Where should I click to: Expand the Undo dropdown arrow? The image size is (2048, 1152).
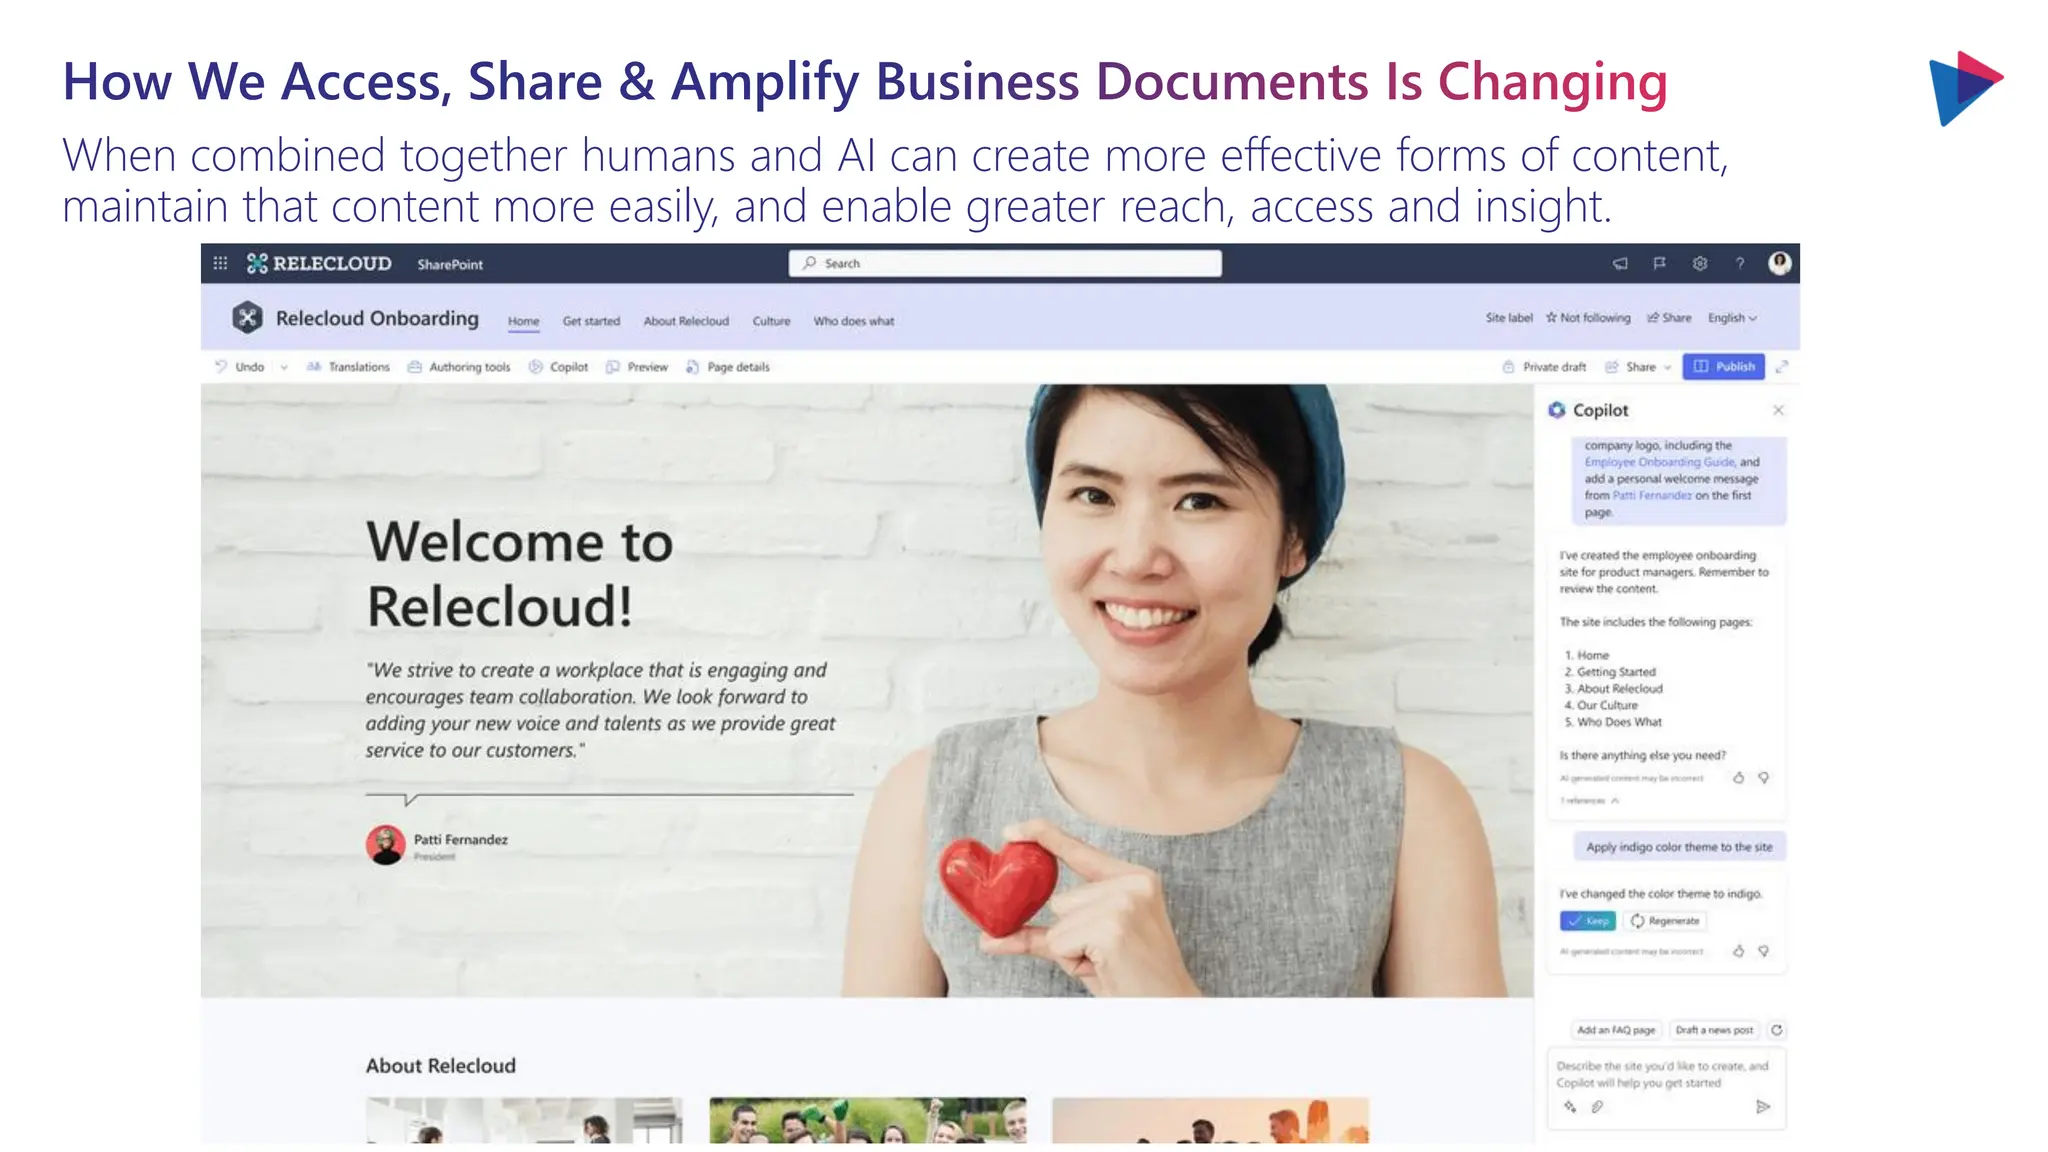click(284, 367)
